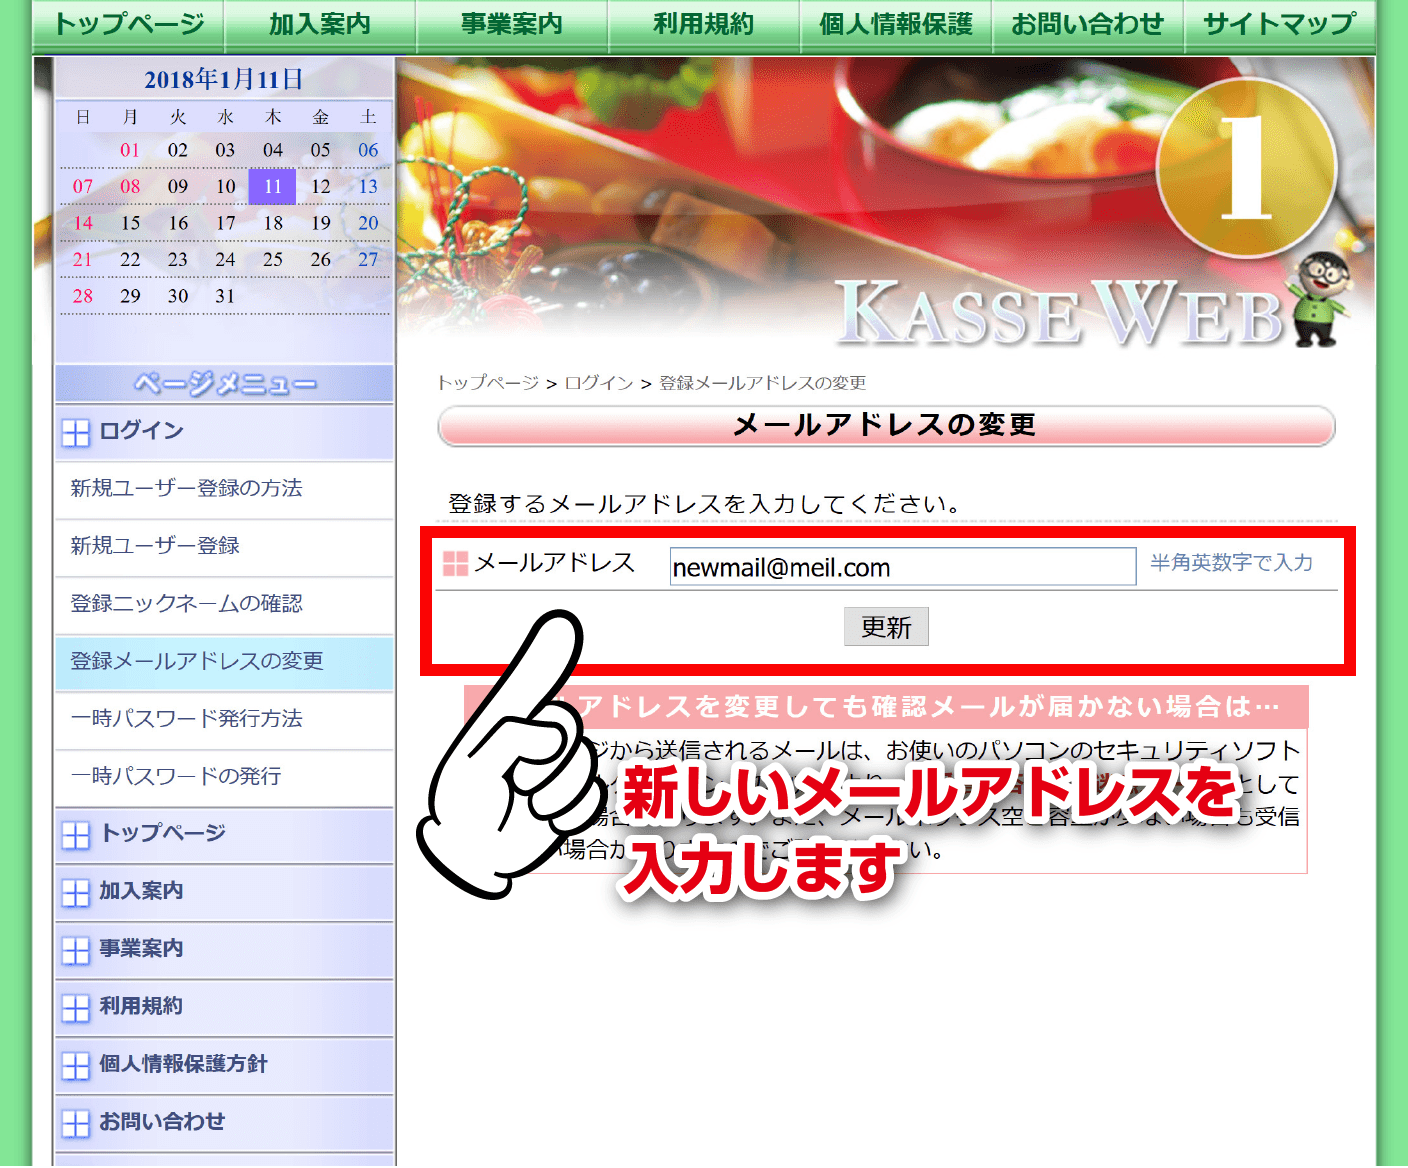Click the grid icon beside sidebar お問い合わせ

(76, 1124)
